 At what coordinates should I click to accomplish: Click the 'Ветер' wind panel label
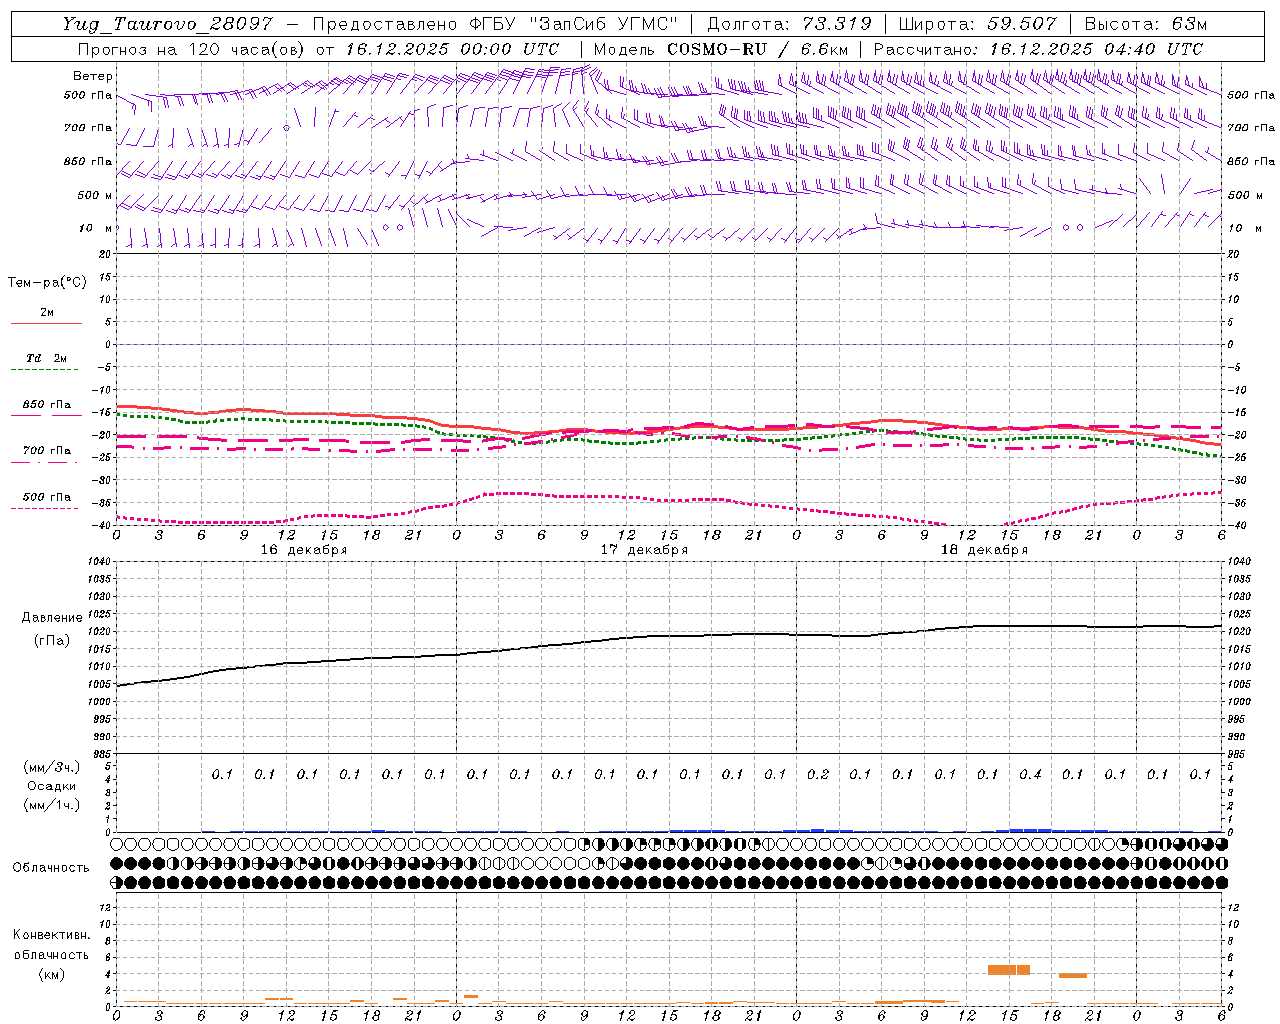coord(93,76)
